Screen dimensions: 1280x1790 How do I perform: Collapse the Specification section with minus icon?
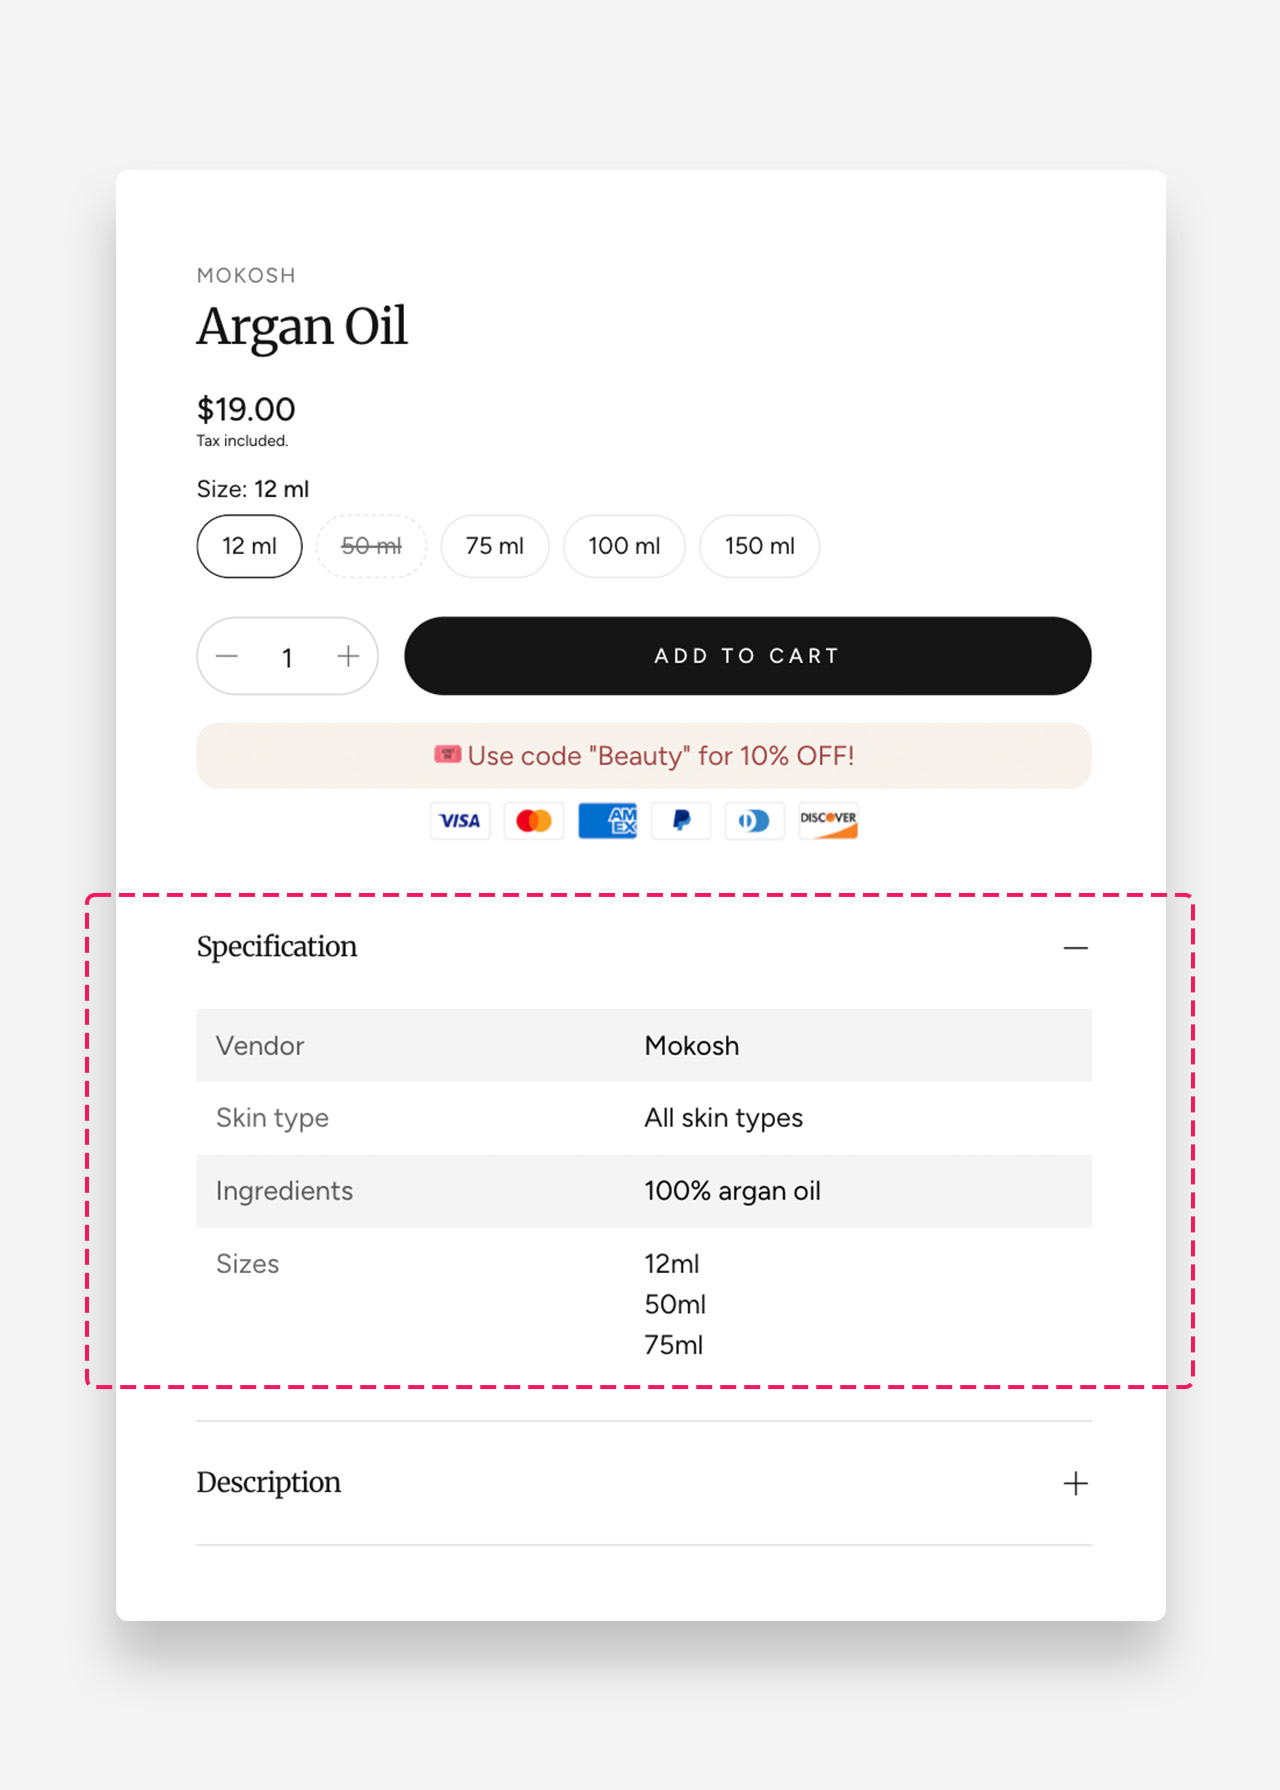tap(1076, 947)
